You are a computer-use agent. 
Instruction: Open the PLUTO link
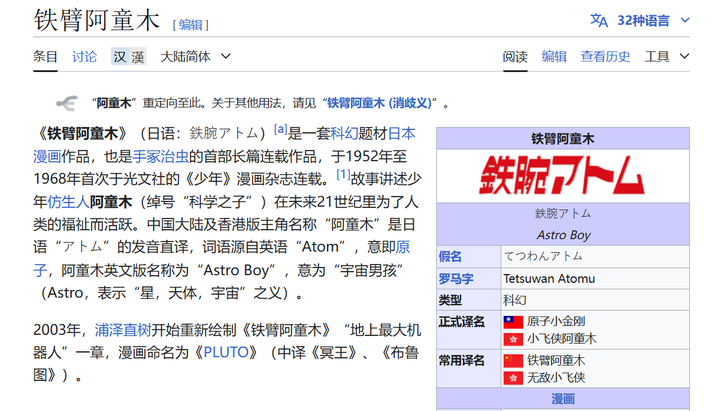pos(225,352)
